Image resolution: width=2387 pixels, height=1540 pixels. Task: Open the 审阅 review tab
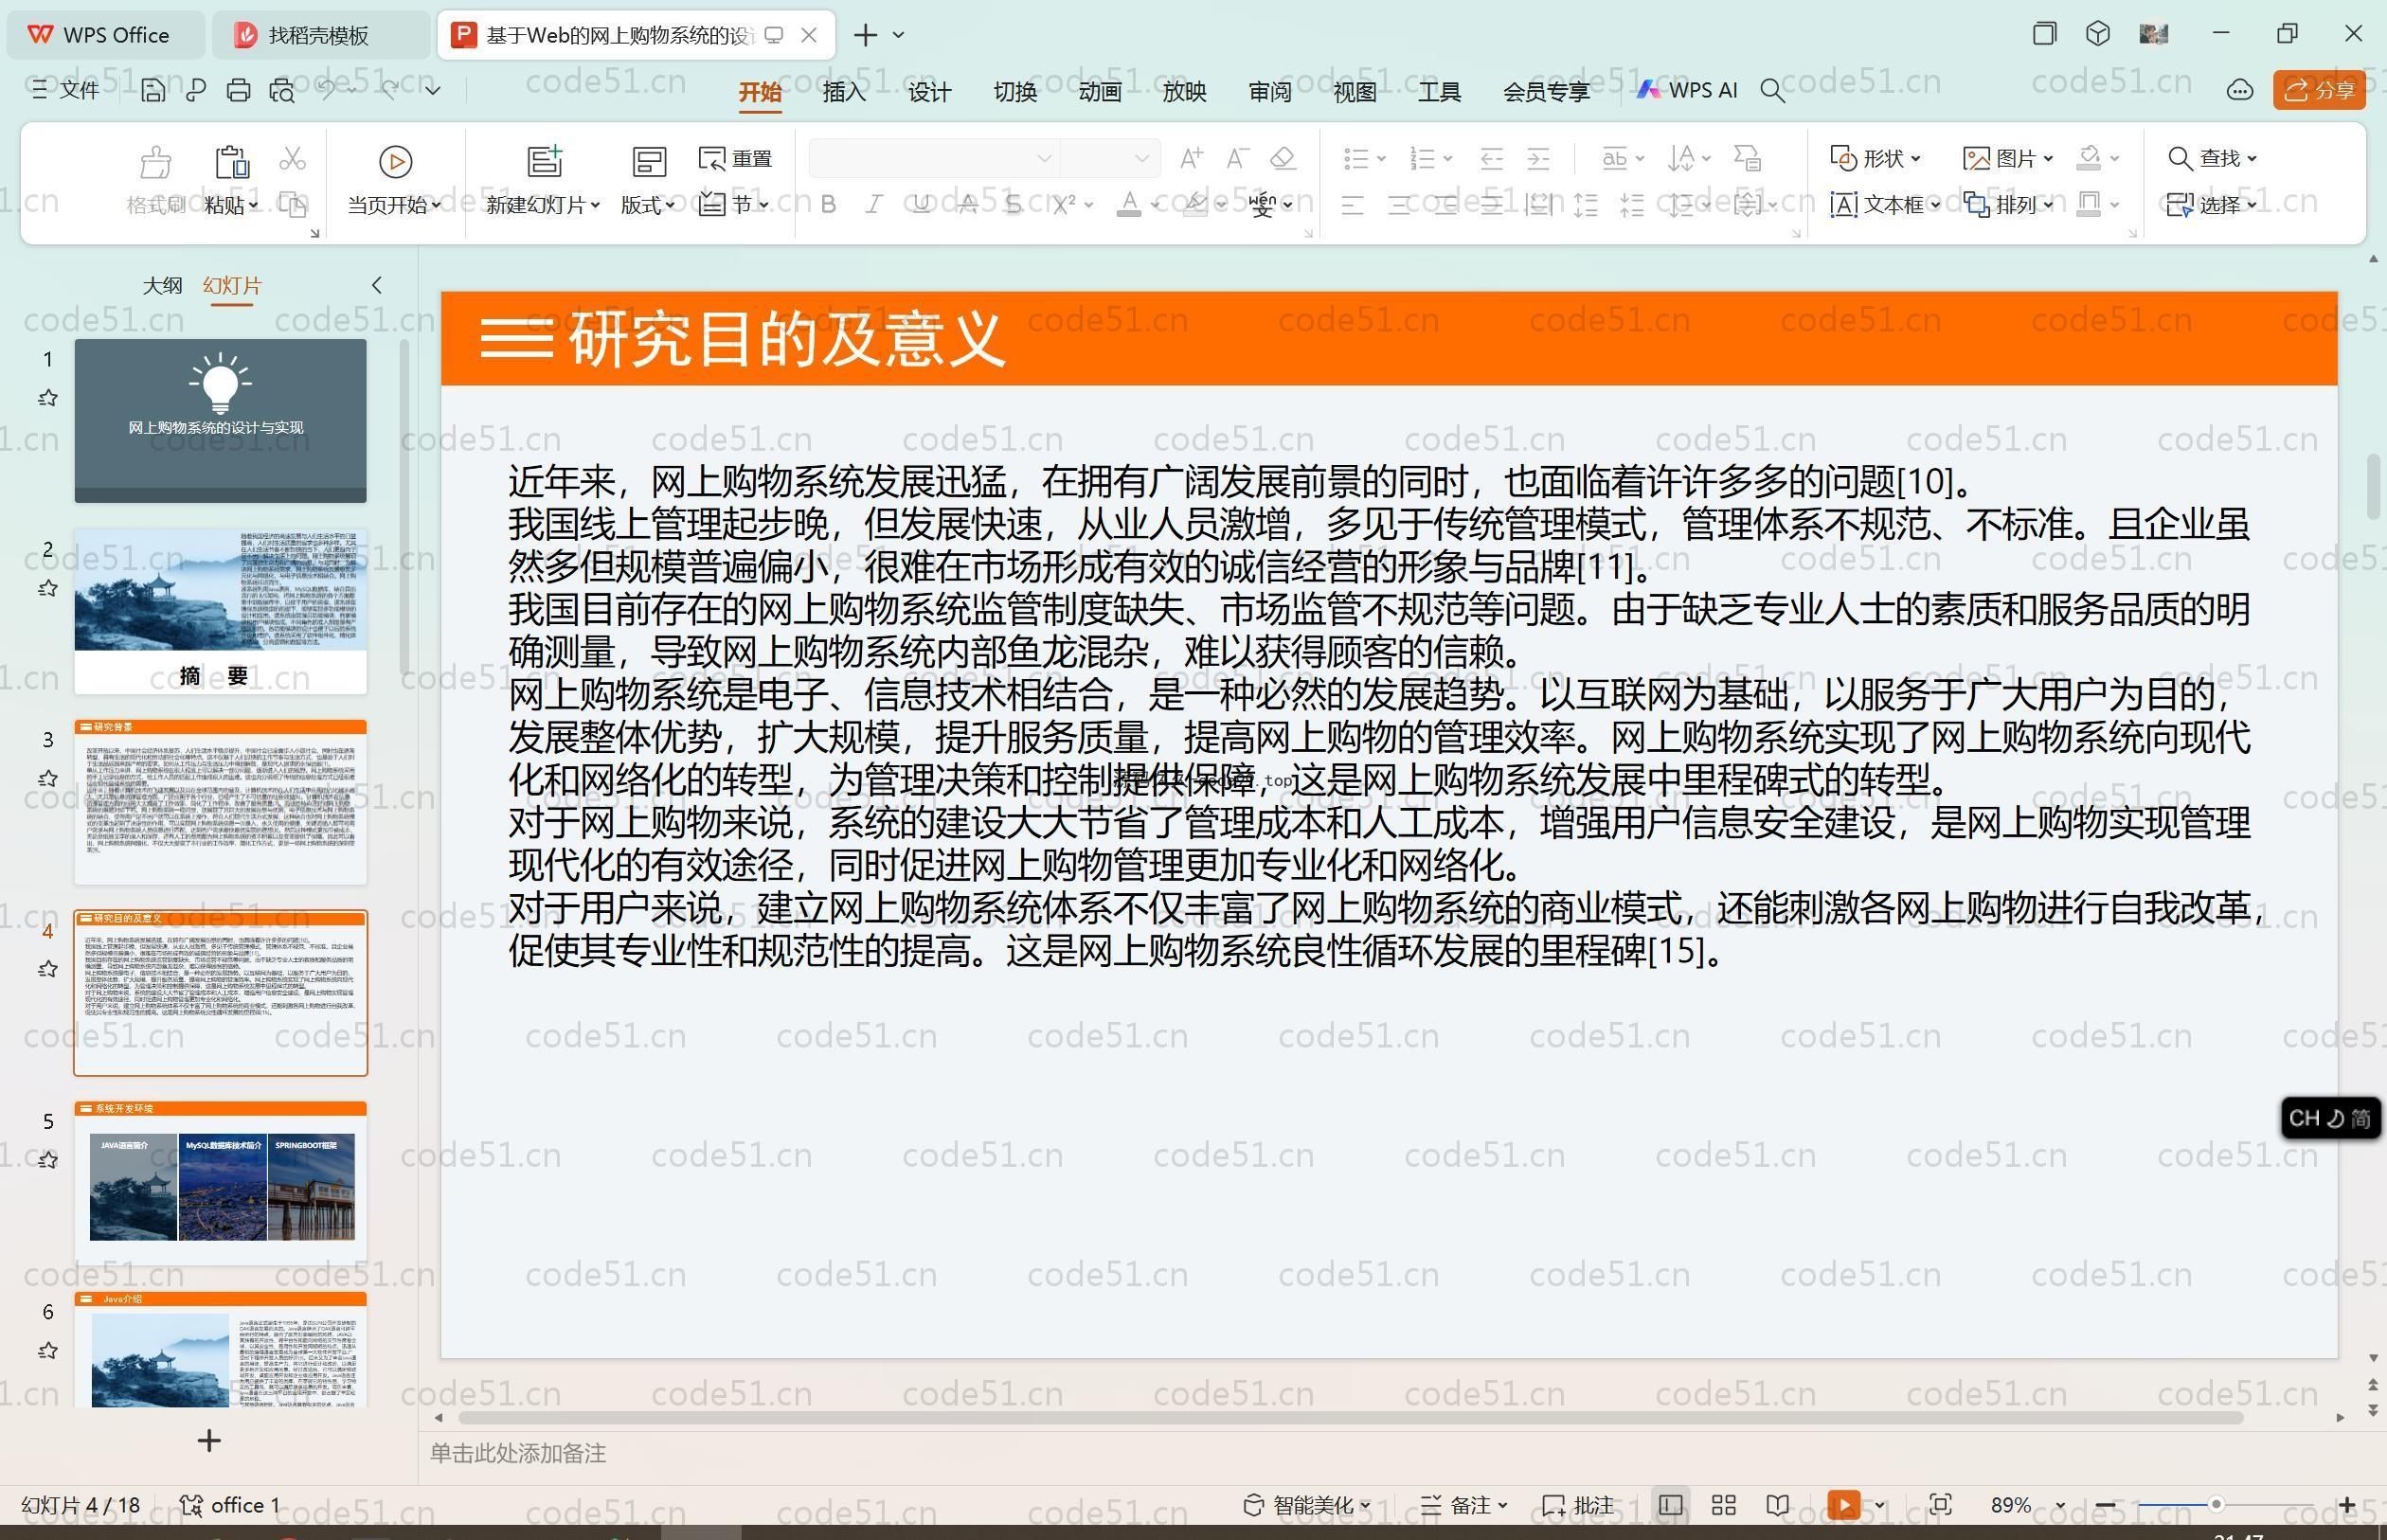click(x=1269, y=91)
